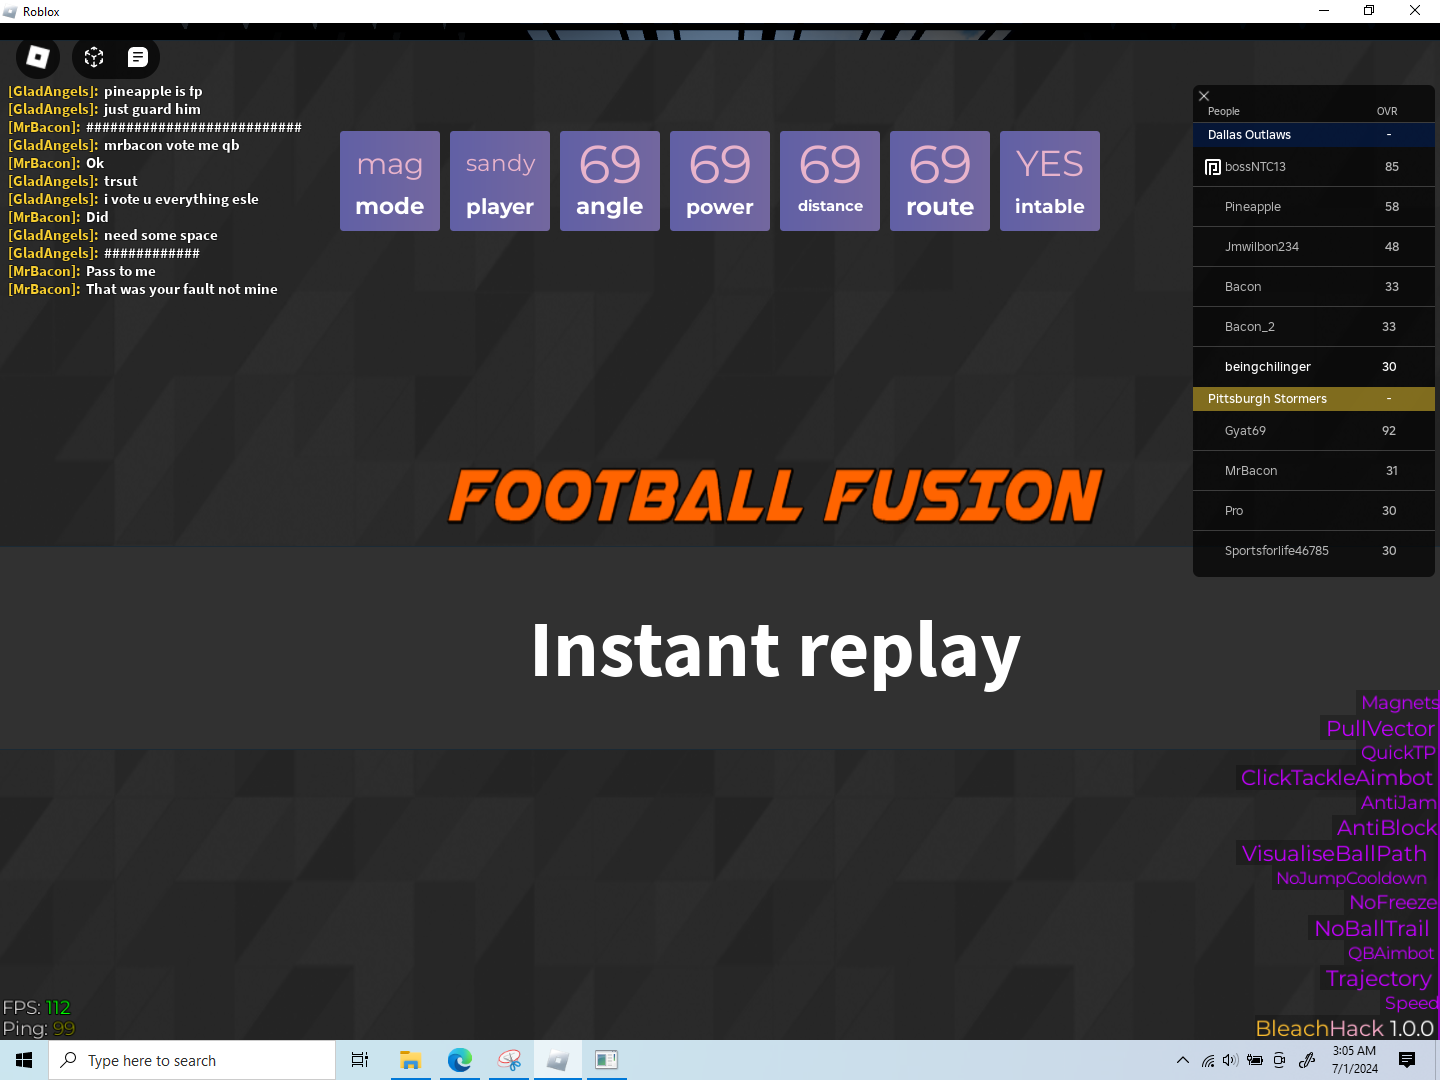This screenshot has height=1080, width=1440.
Task: Toggle the Roblox chat window icon
Action: (x=138, y=57)
